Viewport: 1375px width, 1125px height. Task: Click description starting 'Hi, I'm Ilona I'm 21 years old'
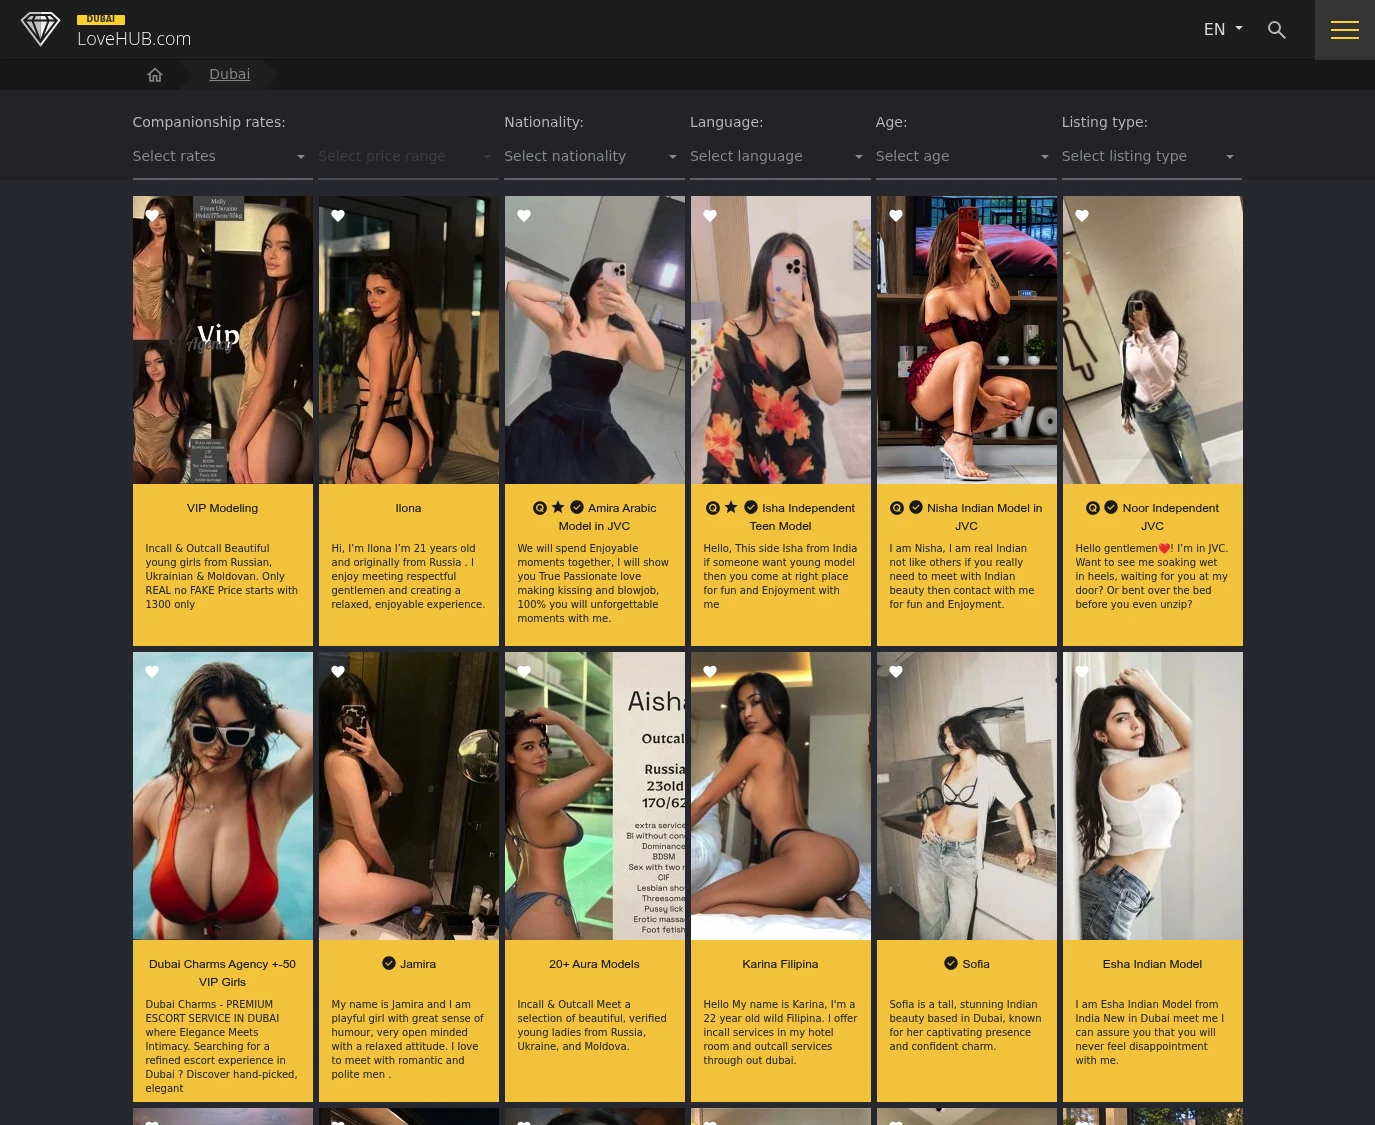click(x=408, y=576)
